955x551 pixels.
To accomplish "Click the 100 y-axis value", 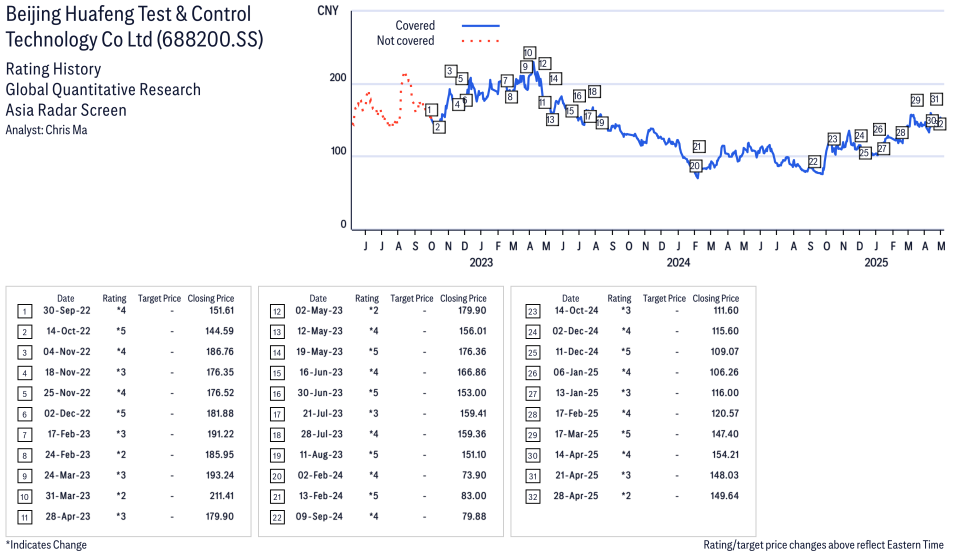I will pos(338,150).
